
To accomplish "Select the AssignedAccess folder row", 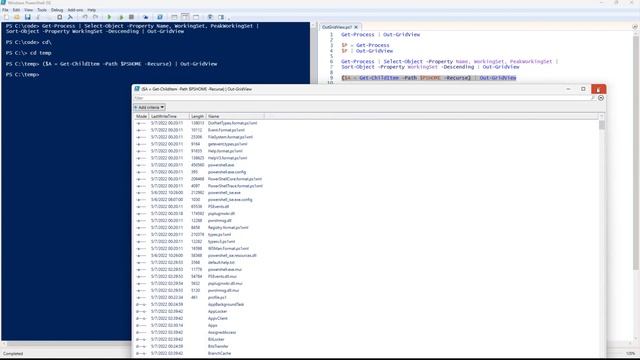I will (366, 332).
